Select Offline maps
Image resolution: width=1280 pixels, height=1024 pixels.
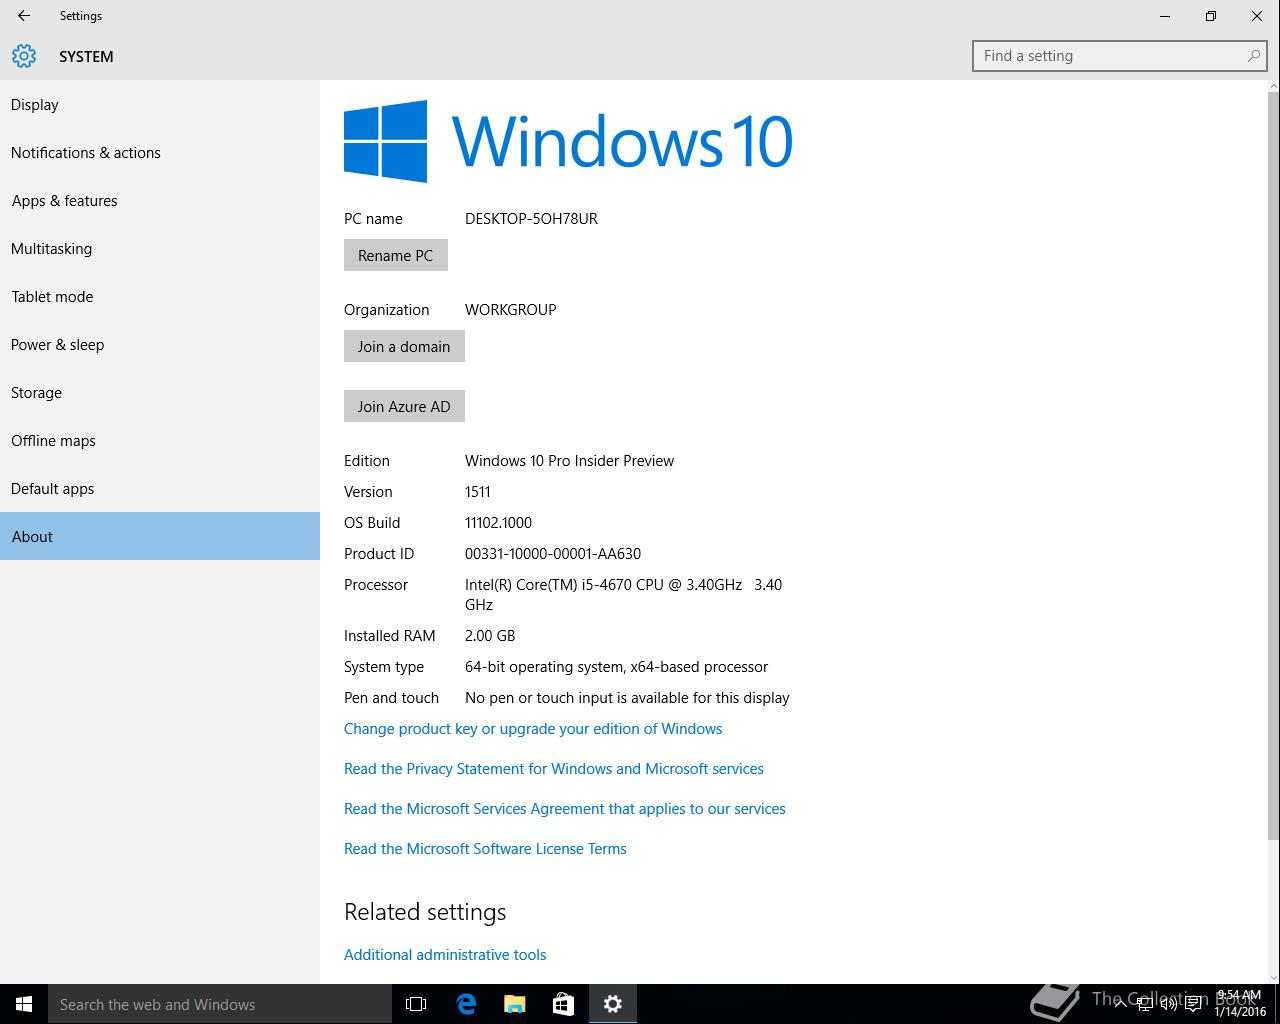(x=160, y=441)
